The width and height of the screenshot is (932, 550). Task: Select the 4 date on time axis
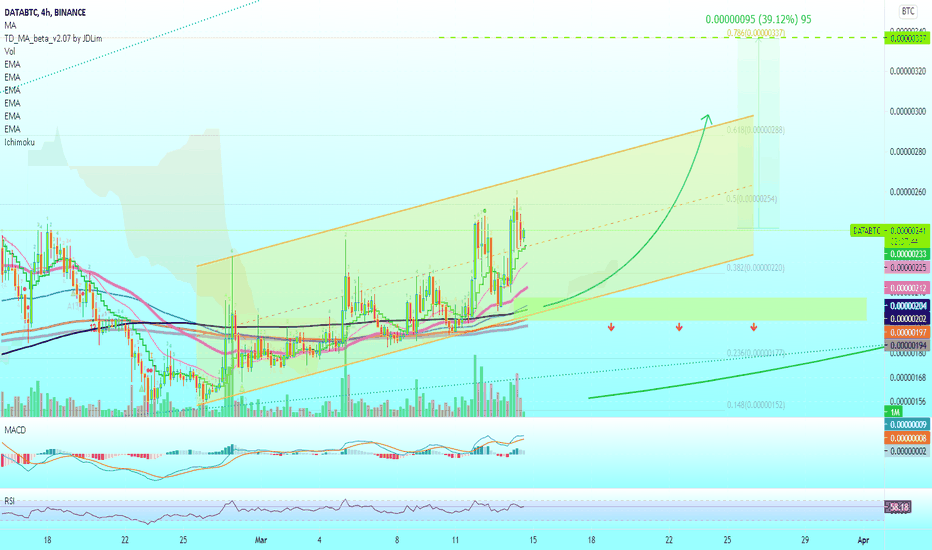coord(319,540)
